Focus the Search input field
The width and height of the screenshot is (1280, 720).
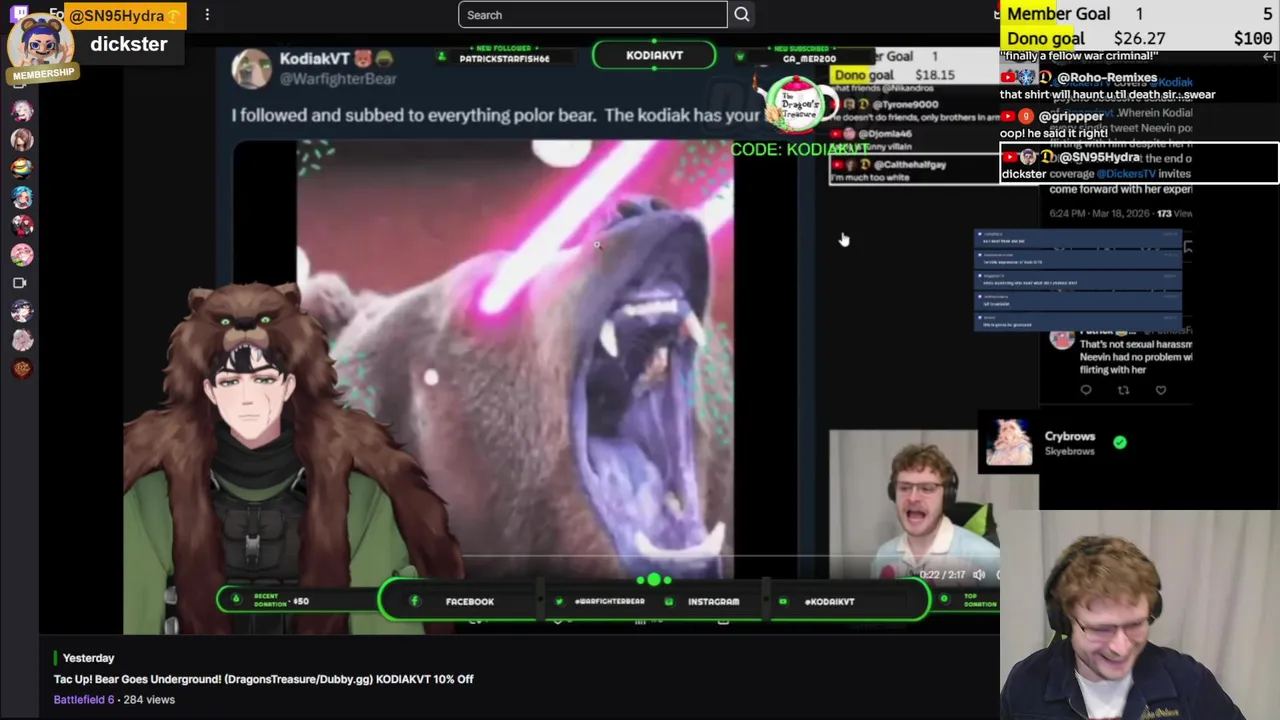point(593,15)
